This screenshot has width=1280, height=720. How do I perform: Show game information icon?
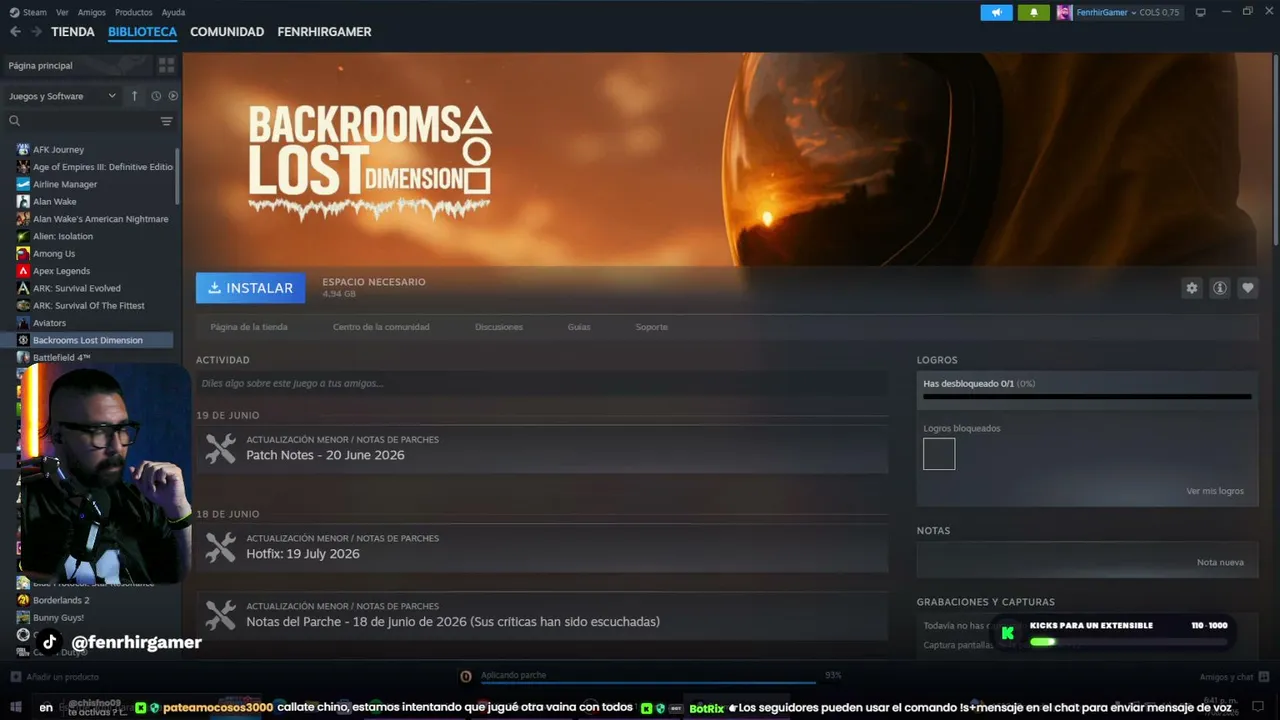(1220, 288)
